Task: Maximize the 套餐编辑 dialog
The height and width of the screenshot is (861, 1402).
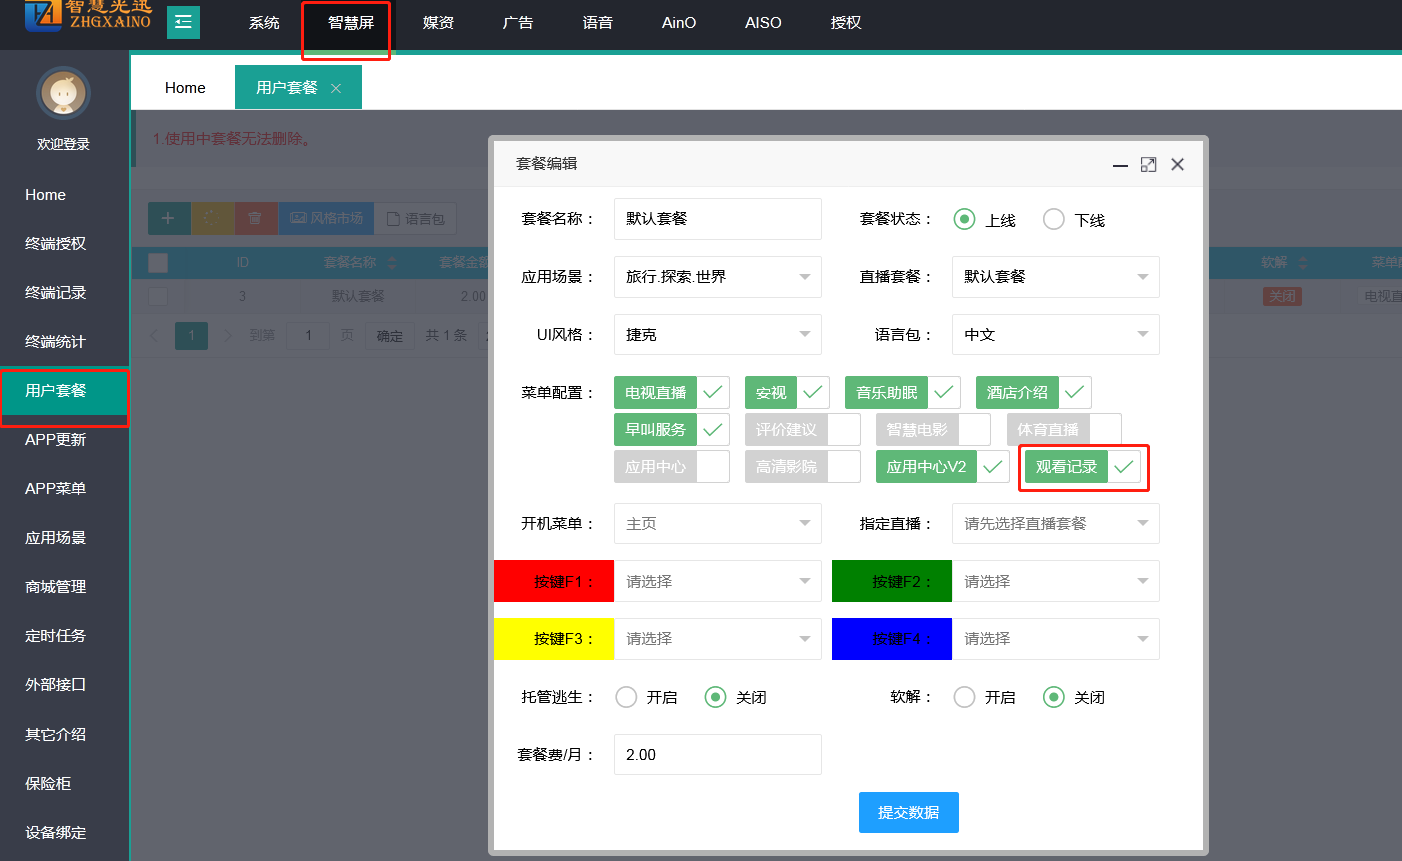Action: click(1148, 164)
